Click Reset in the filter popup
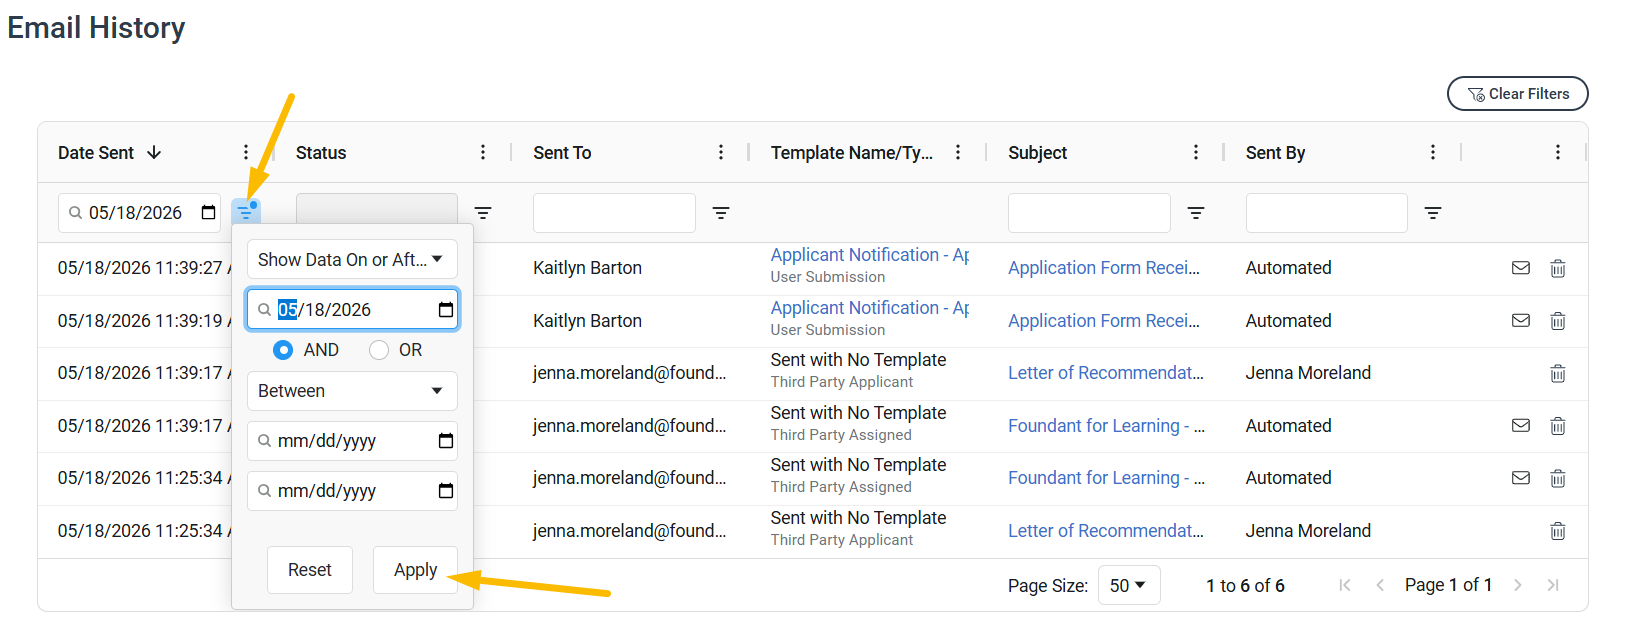This screenshot has width=1628, height=629. tap(310, 570)
